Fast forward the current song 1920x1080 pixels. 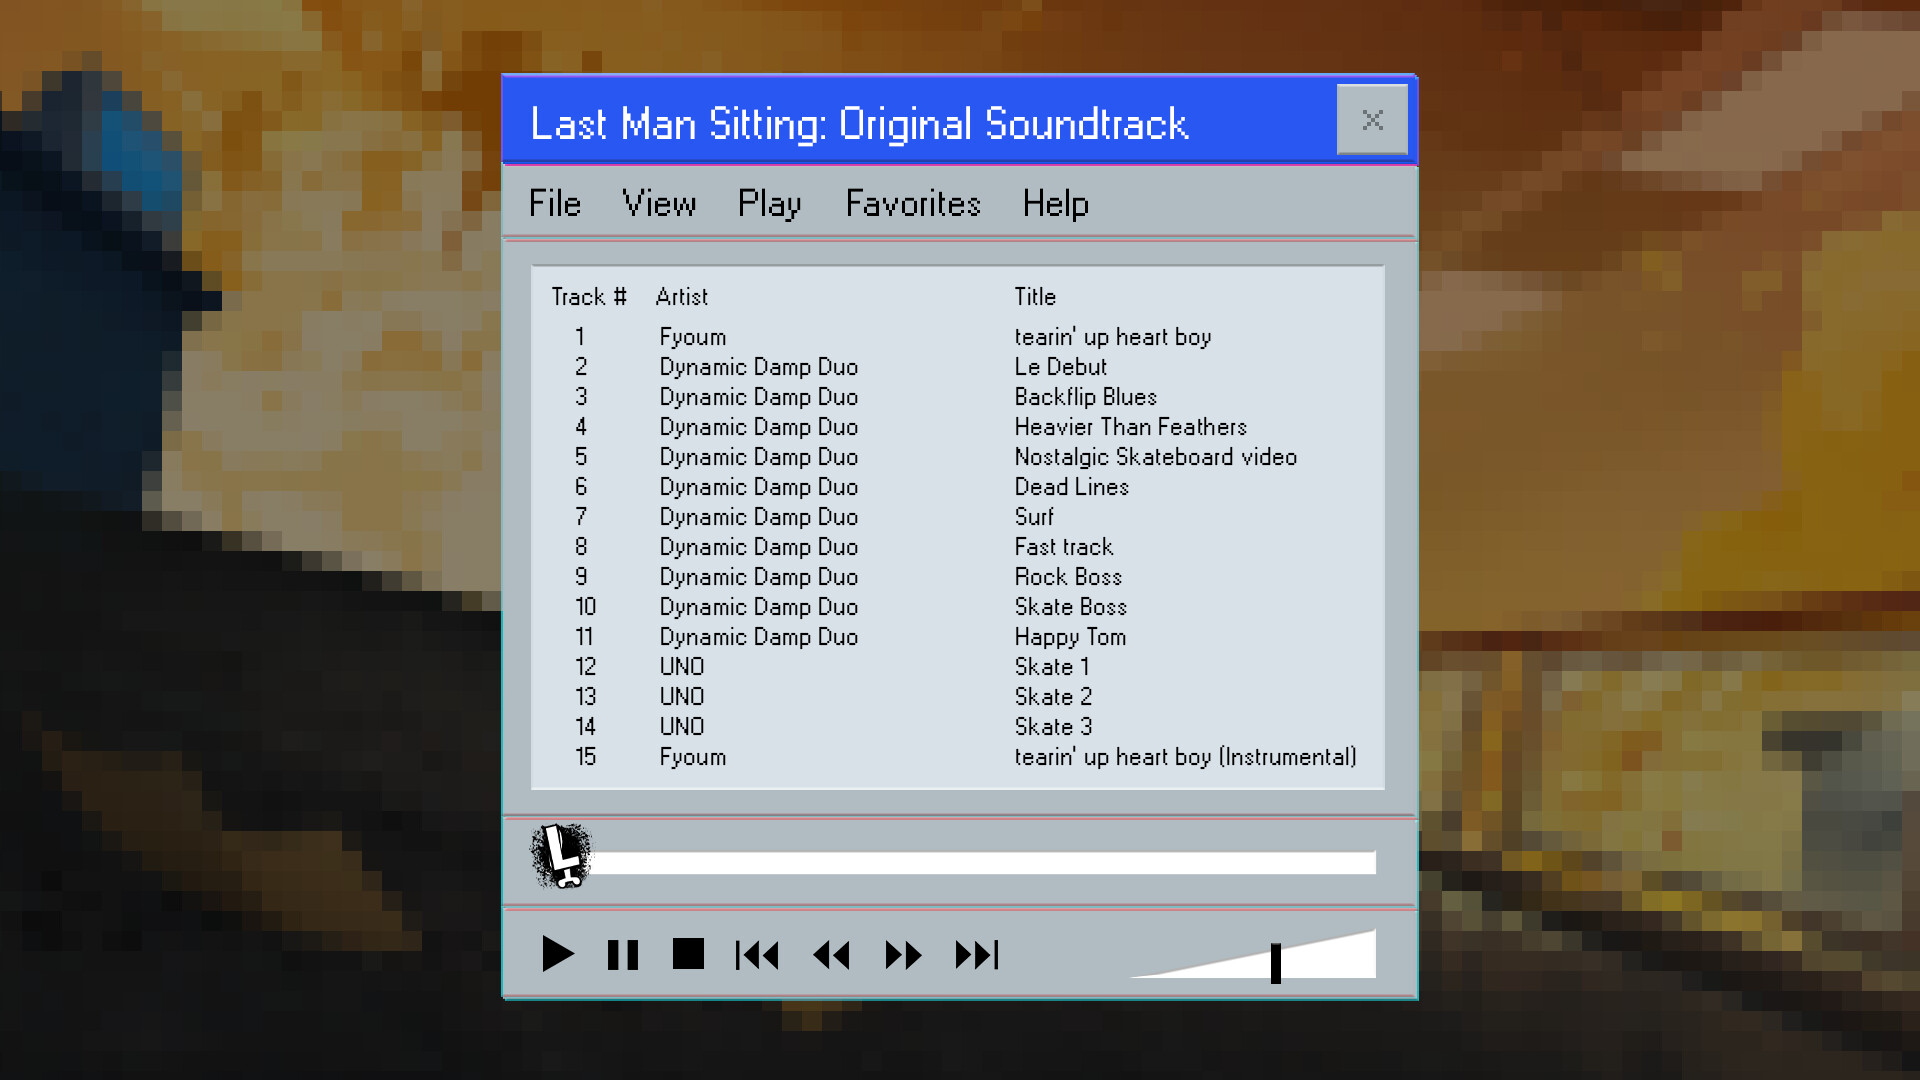pyautogui.click(x=901, y=955)
